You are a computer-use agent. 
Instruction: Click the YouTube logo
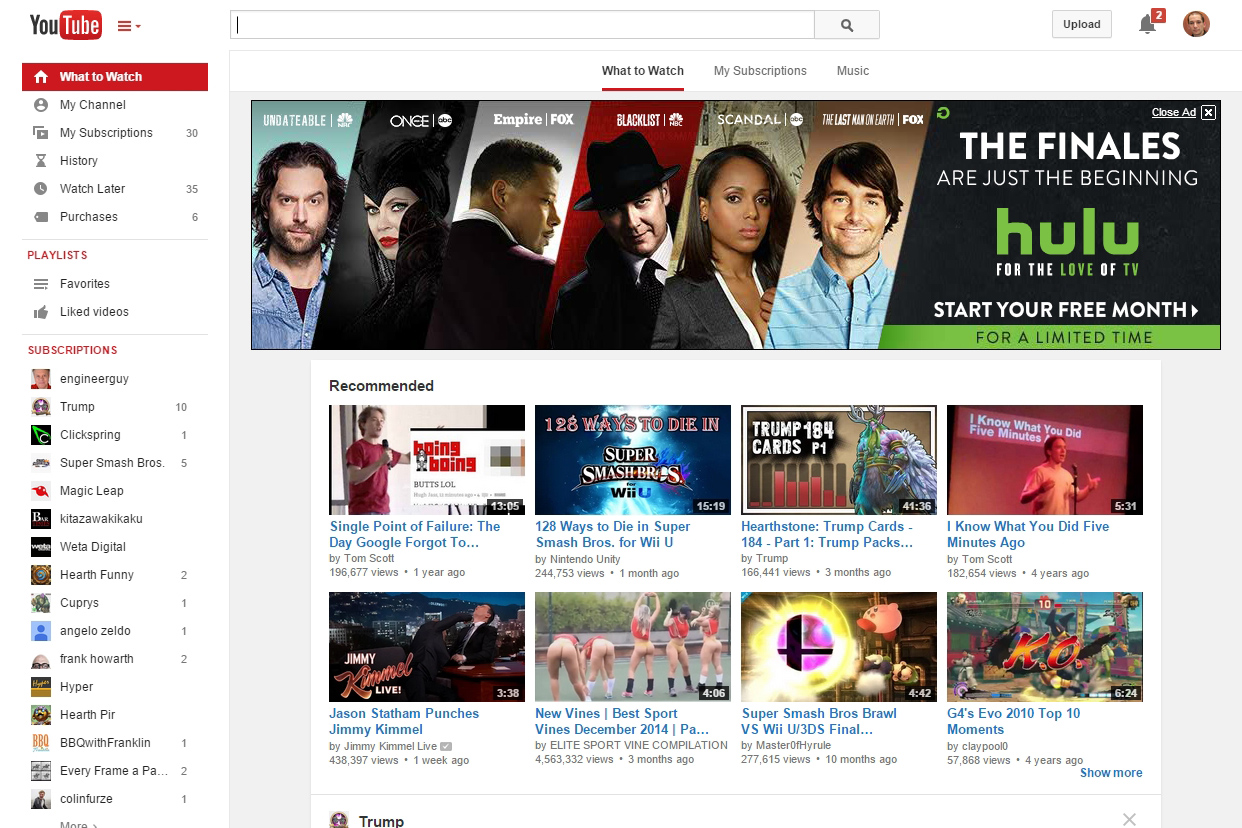(x=65, y=25)
